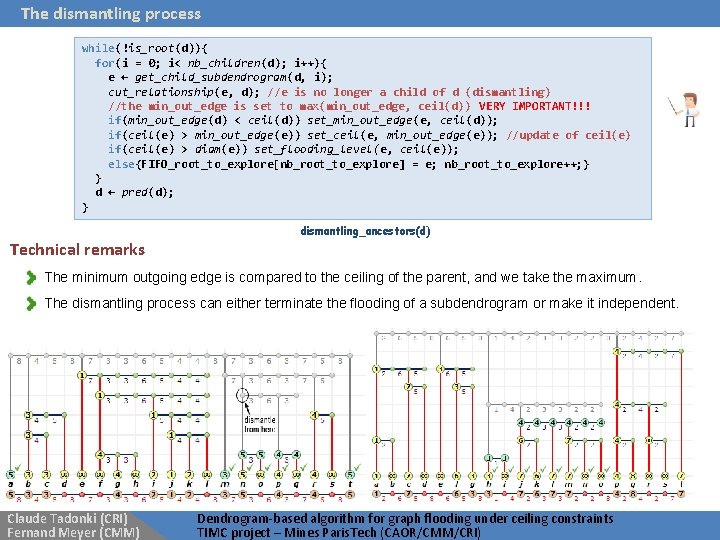Screen dimensions: 720x540
Task: Click the green arrow bullet before 'The dismantling process can'
Action: click(31, 304)
